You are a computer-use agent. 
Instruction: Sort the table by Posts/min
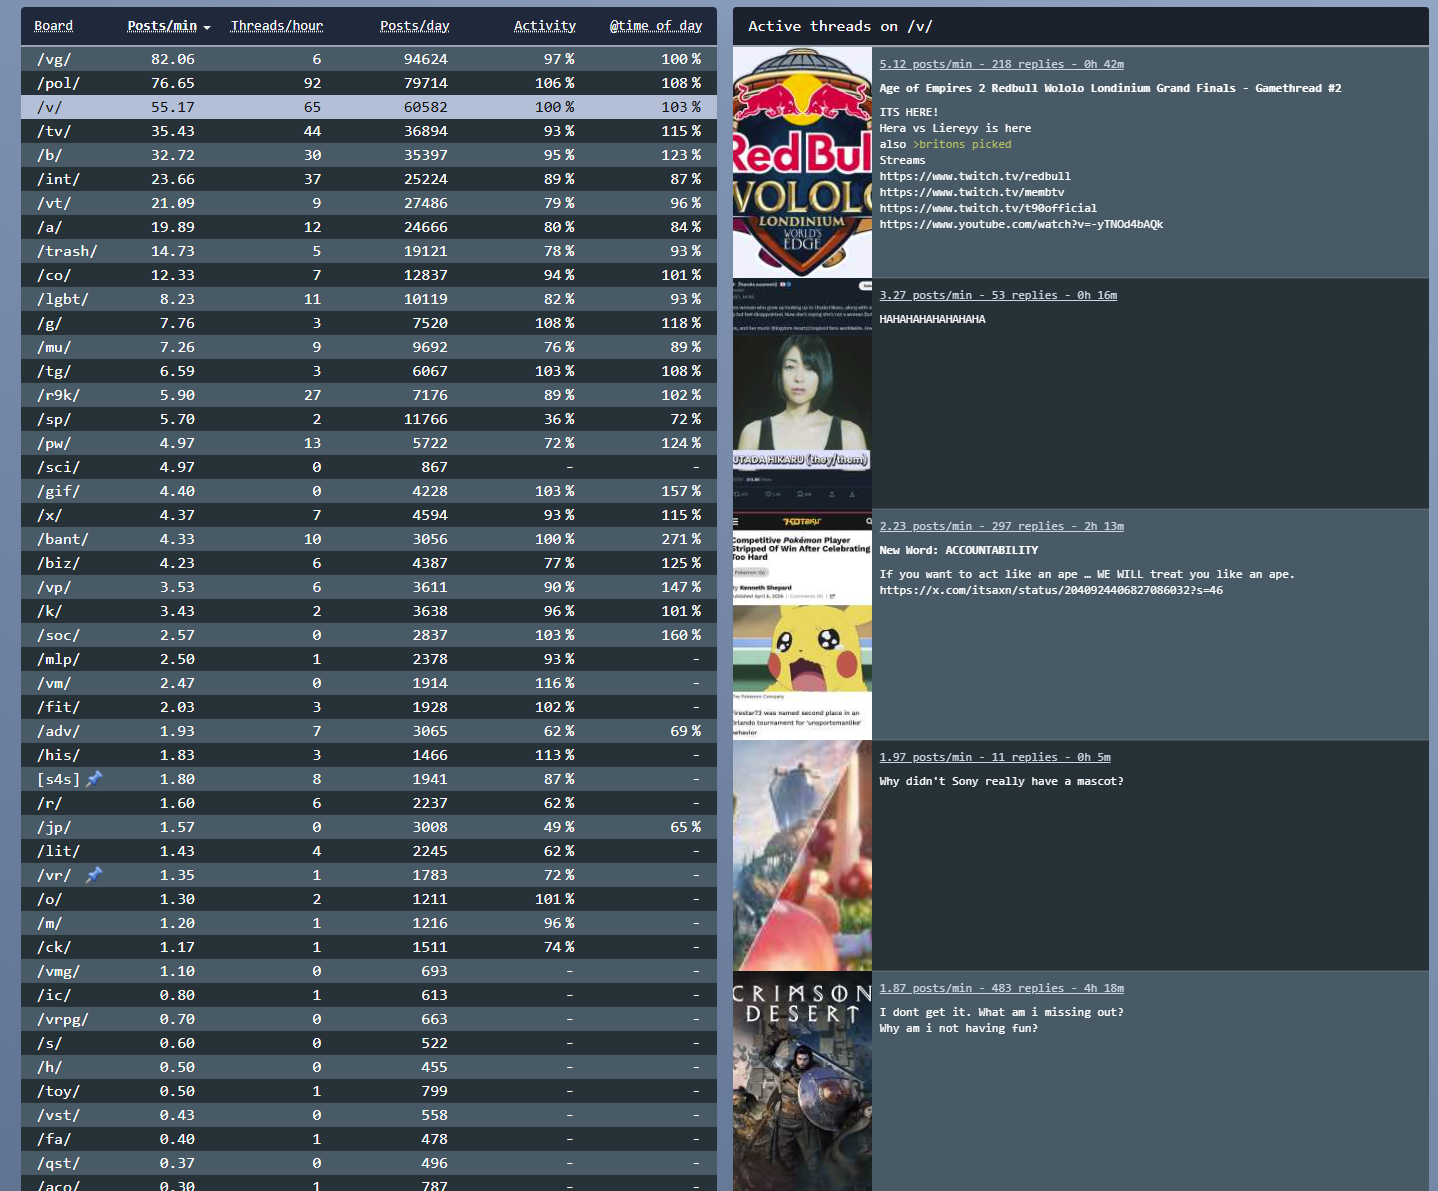click(168, 26)
